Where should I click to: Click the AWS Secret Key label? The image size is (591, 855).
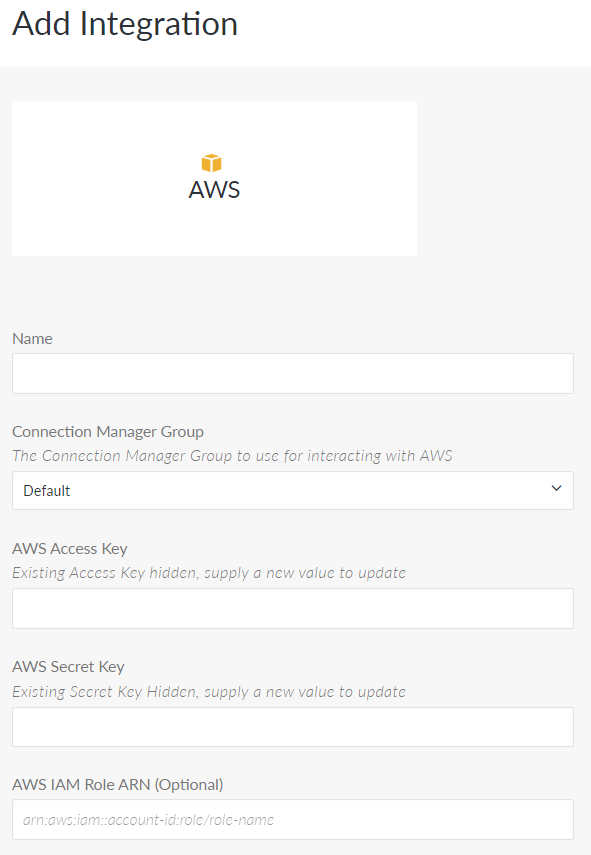pyautogui.click(x=68, y=667)
